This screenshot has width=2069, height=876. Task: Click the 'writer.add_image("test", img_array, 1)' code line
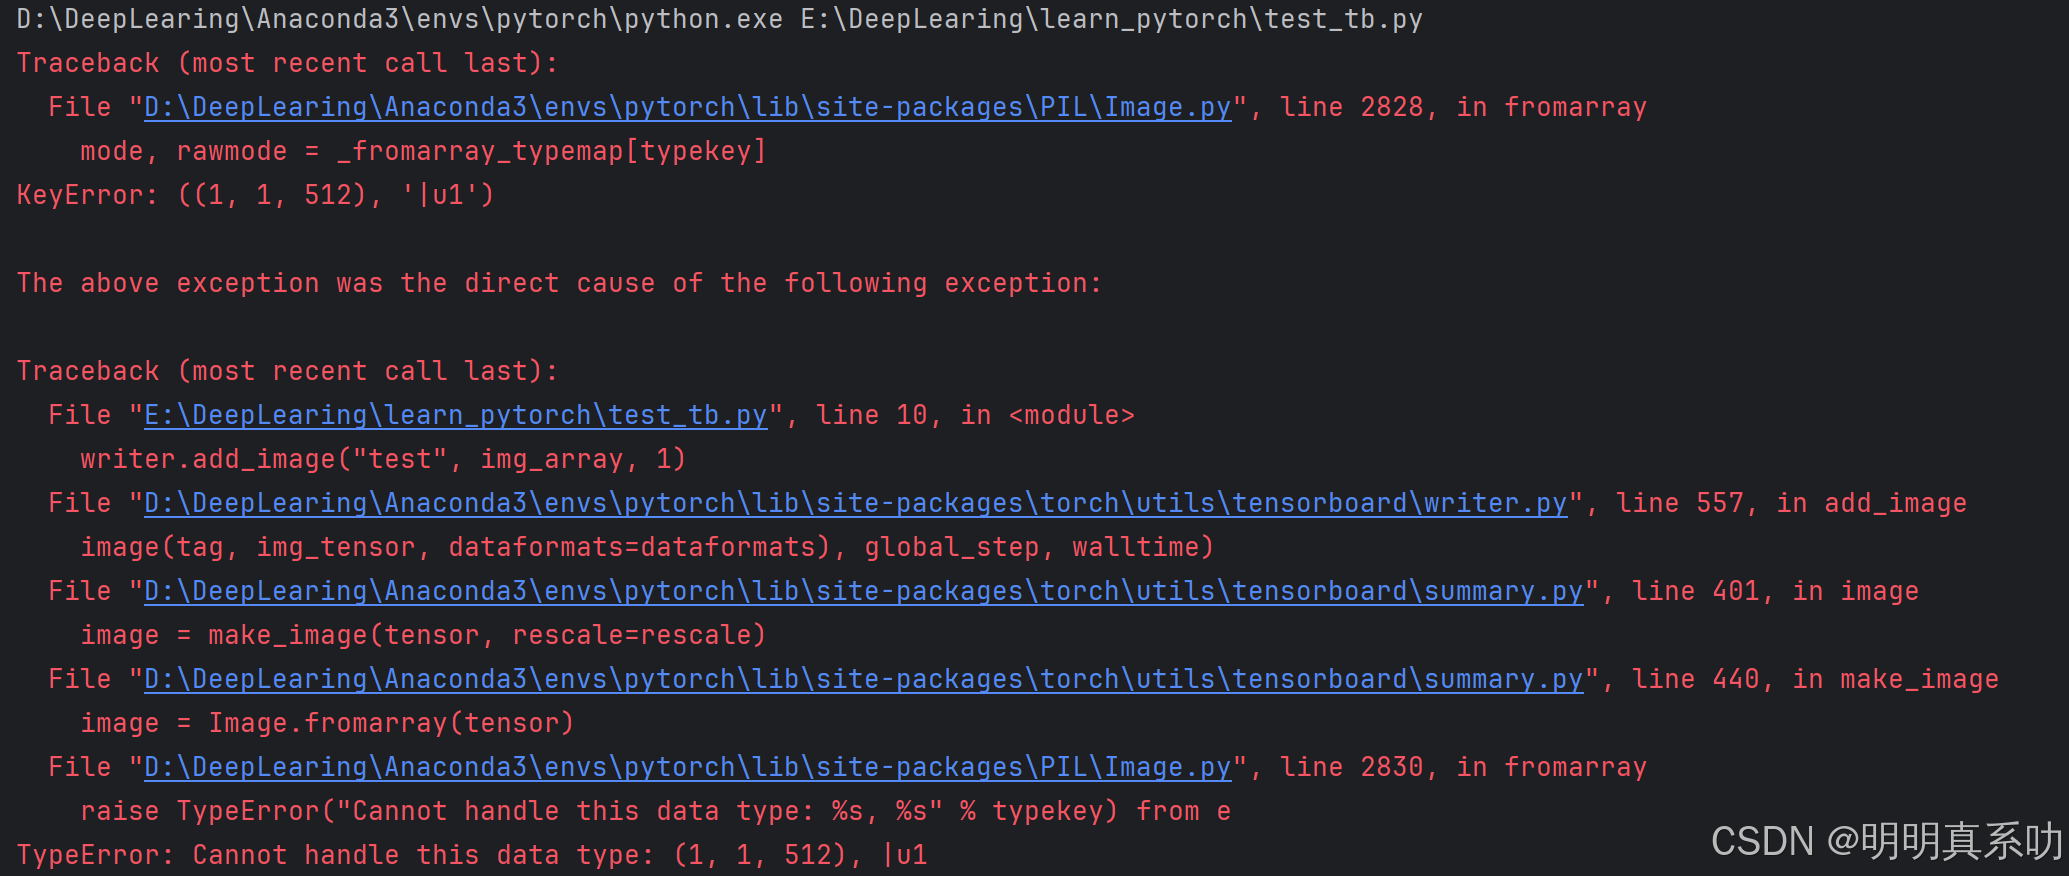pyautogui.click(x=384, y=459)
